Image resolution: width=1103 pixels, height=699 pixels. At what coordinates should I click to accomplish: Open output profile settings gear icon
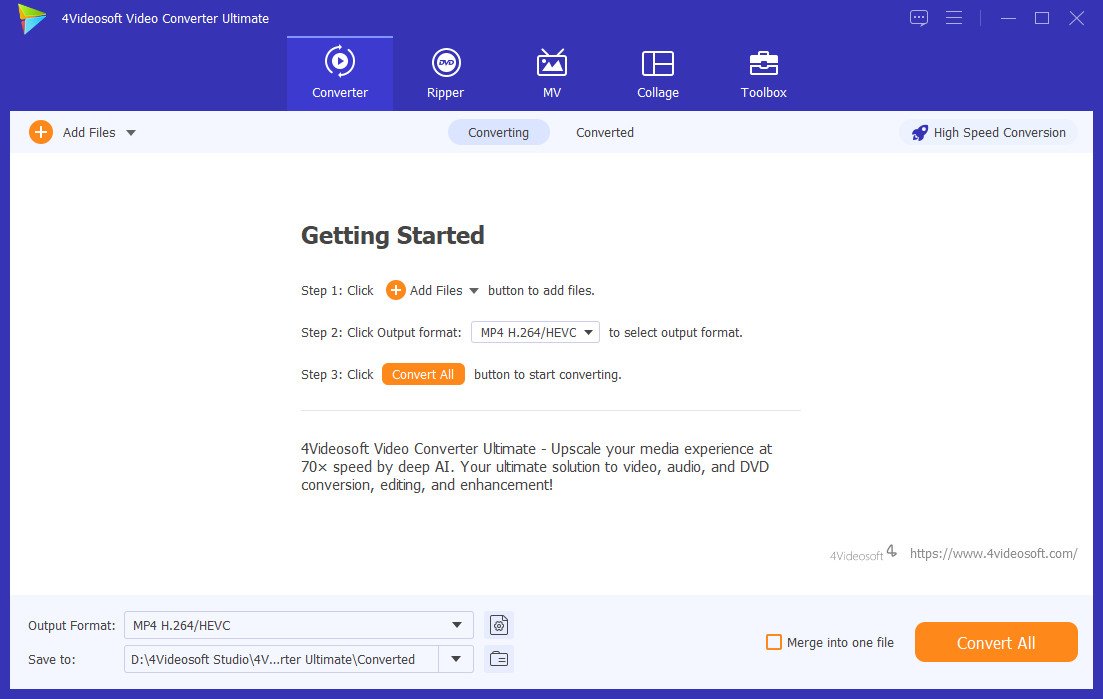coord(499,625)
